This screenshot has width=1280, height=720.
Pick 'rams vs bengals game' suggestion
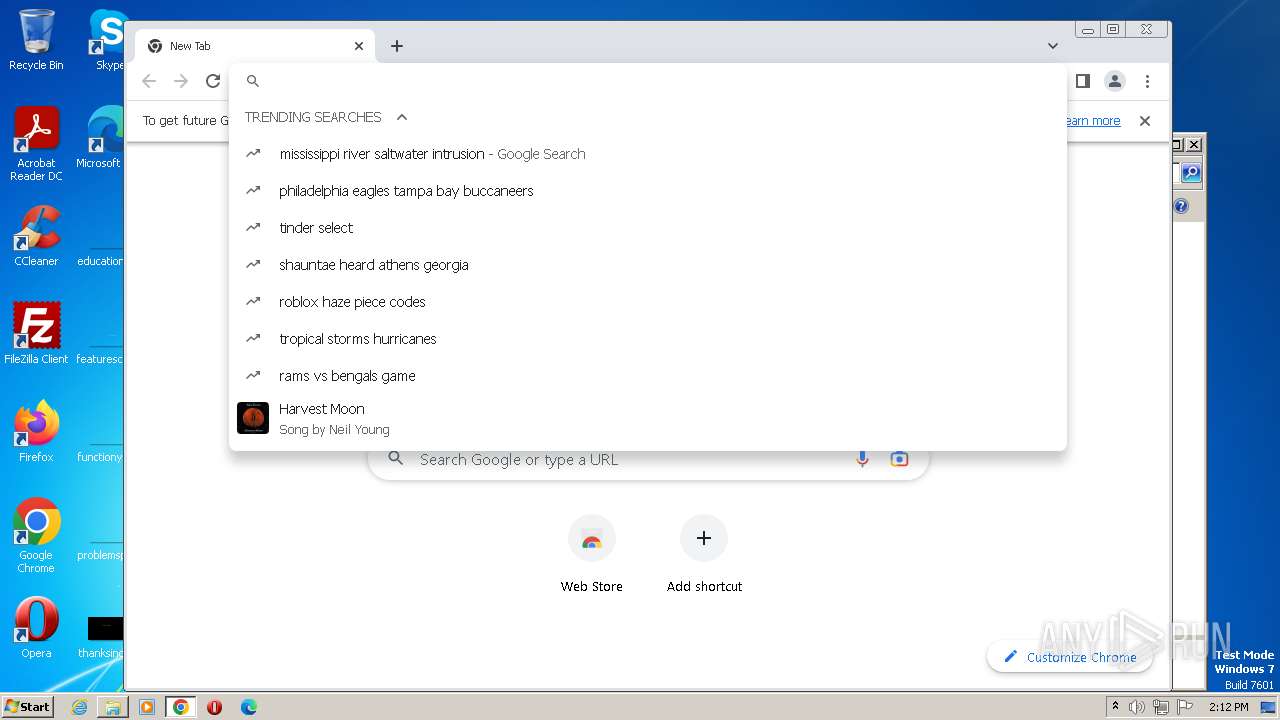tap(648, 376)
